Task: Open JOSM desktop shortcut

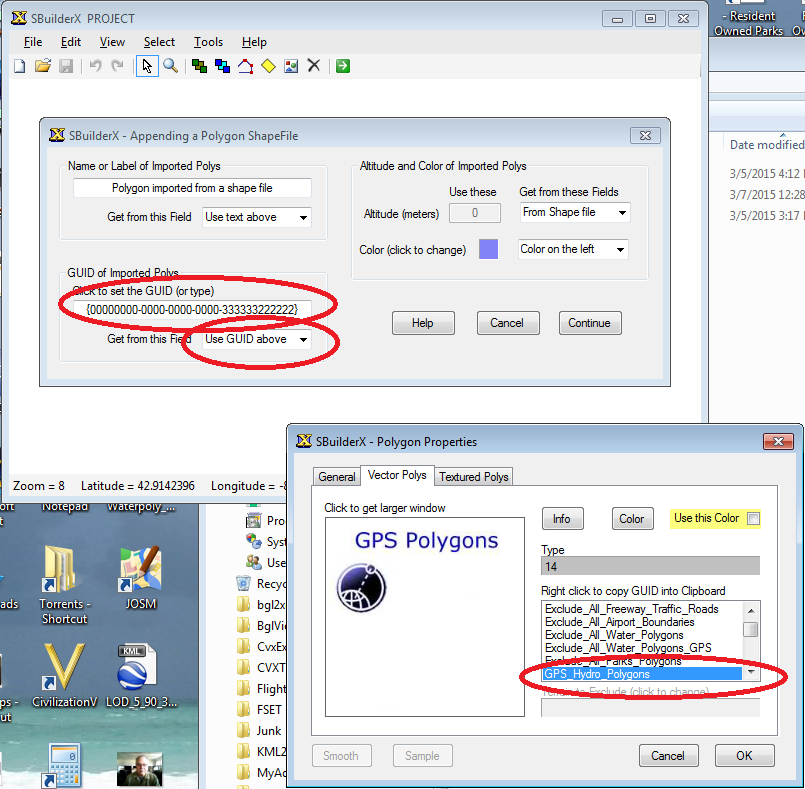Action: pyautogui.click(x=141, y=578)
